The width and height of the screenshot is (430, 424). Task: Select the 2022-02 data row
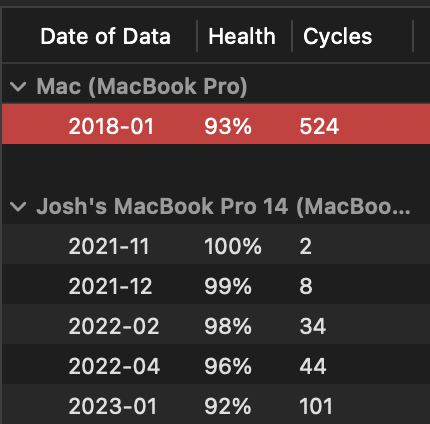[x=216, y=324]
